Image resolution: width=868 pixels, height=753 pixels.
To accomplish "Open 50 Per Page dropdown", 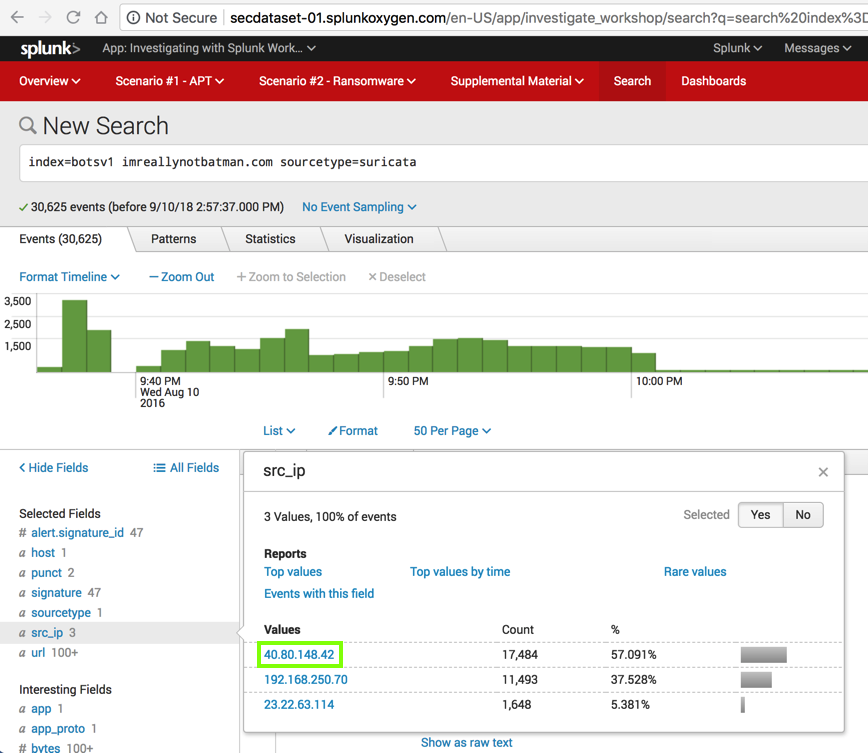I will [x=452, y=431].
